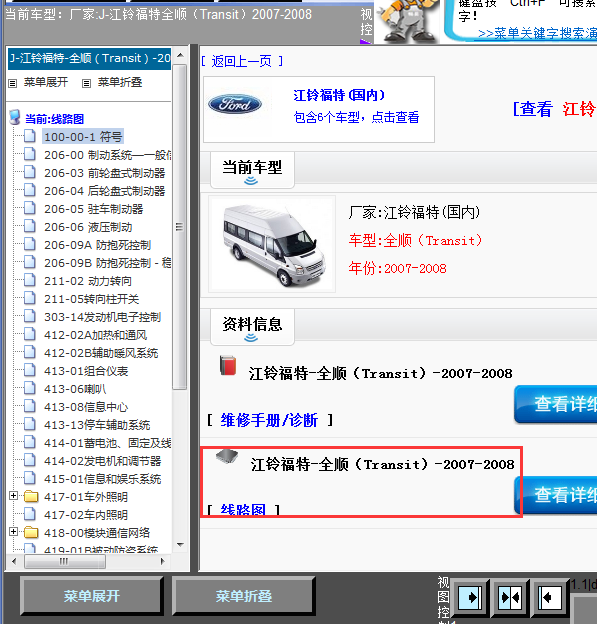Viewport: 597px width, 624px height.
Task: Click 菜单展开 link at top of tree
Action: pyautogui.click(x=46, y=82)
